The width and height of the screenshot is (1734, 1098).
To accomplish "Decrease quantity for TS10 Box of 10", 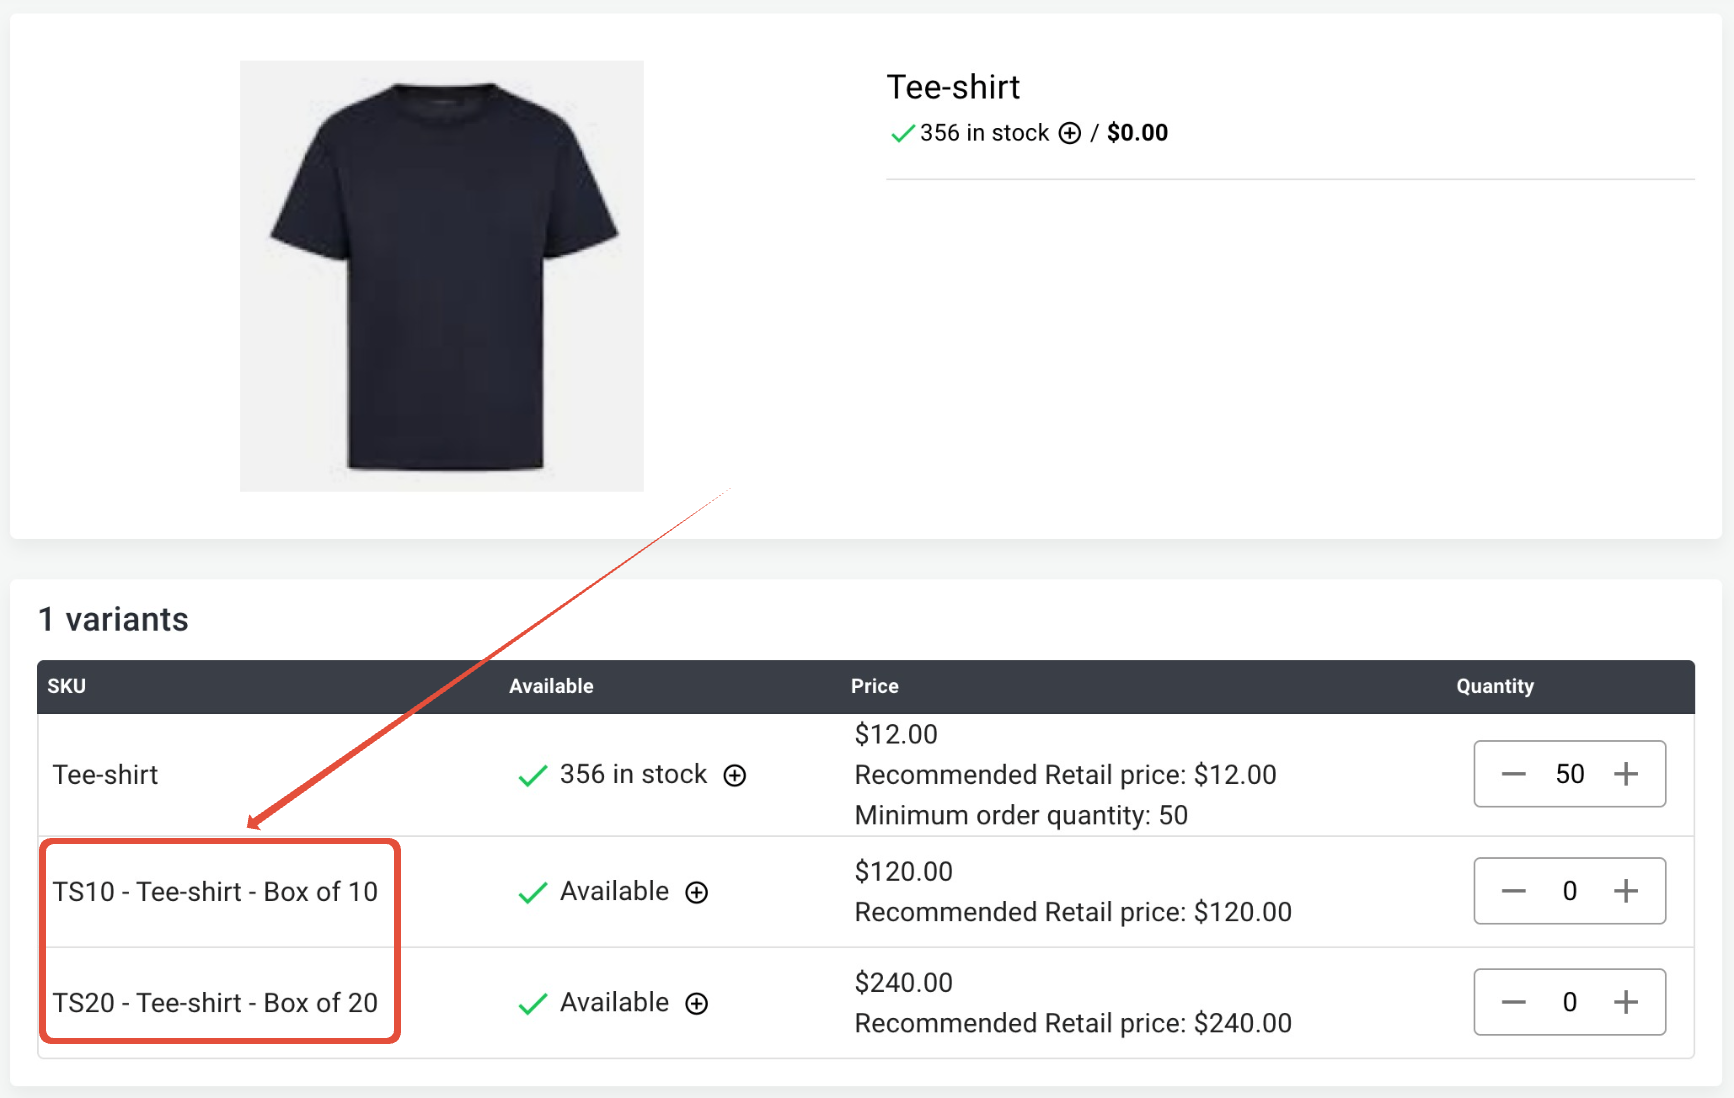I will point(1514,891).
